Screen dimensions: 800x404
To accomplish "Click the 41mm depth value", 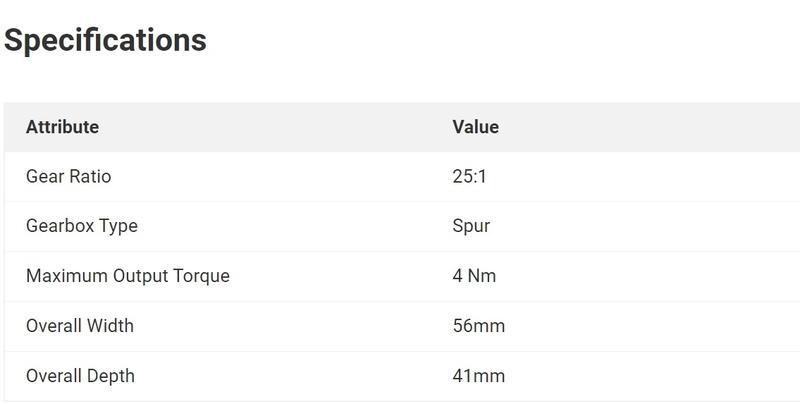I will [478, 376].
